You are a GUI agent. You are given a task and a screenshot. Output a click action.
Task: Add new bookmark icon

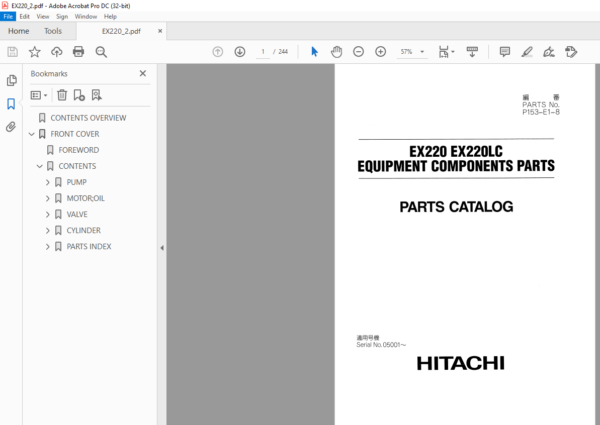(x=79, y=95)
